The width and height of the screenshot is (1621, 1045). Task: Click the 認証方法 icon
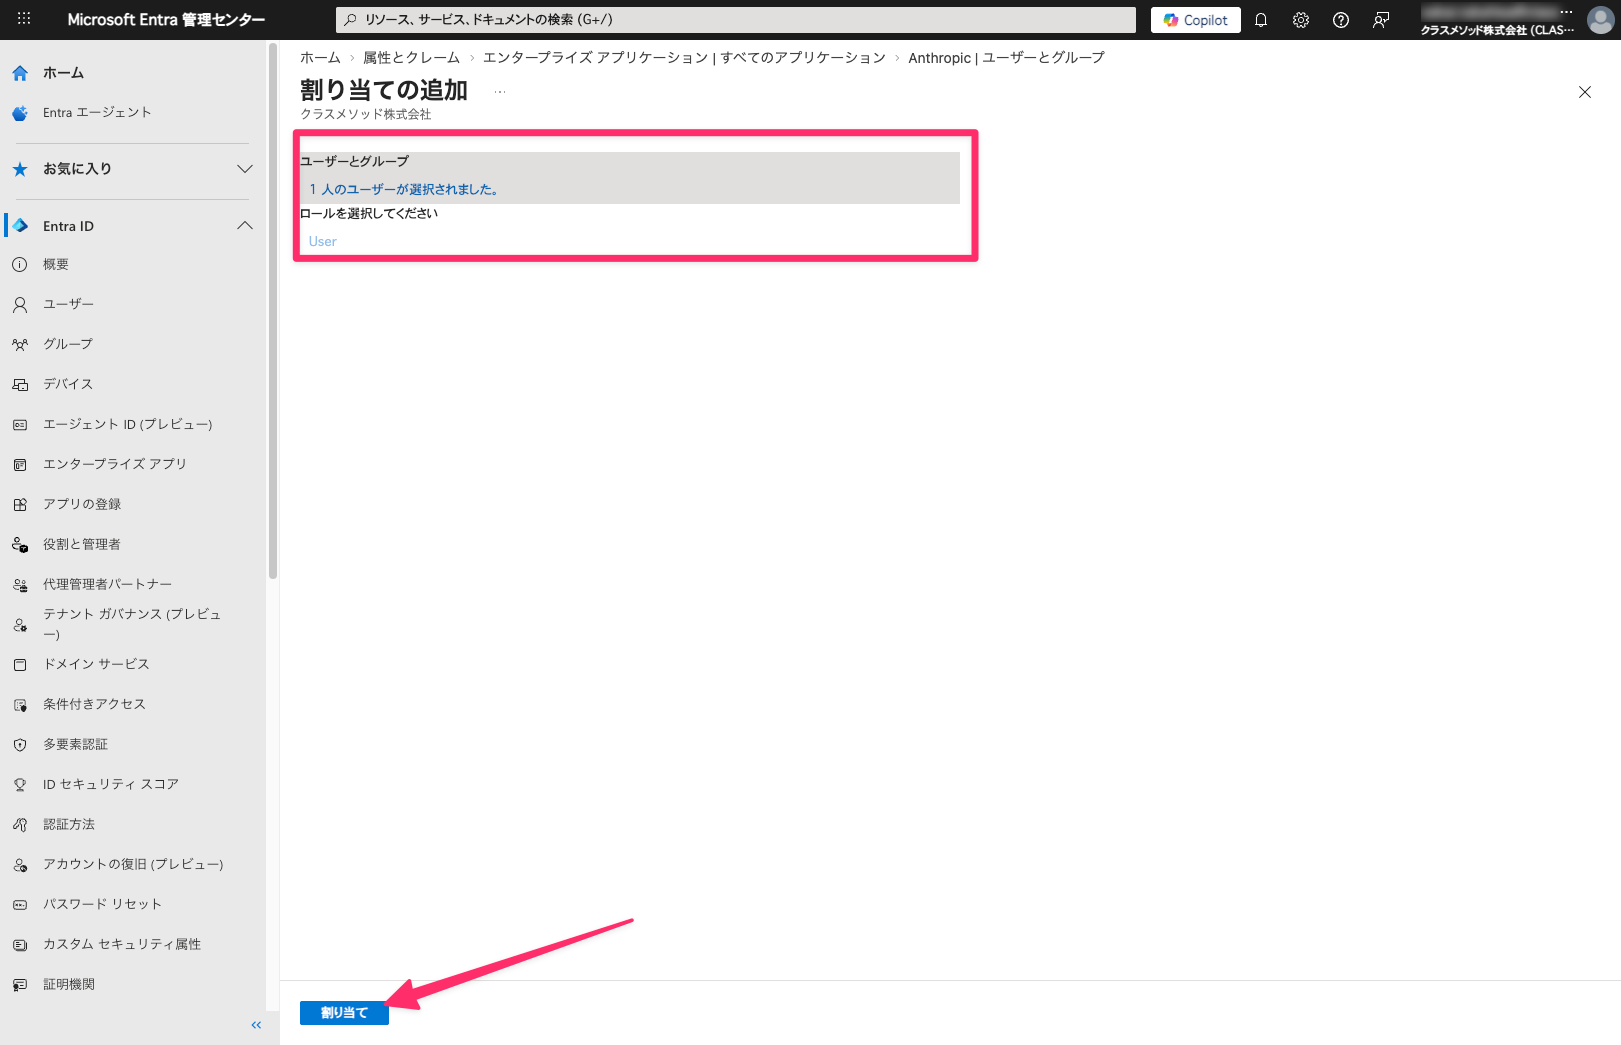(x=20, y=825)
